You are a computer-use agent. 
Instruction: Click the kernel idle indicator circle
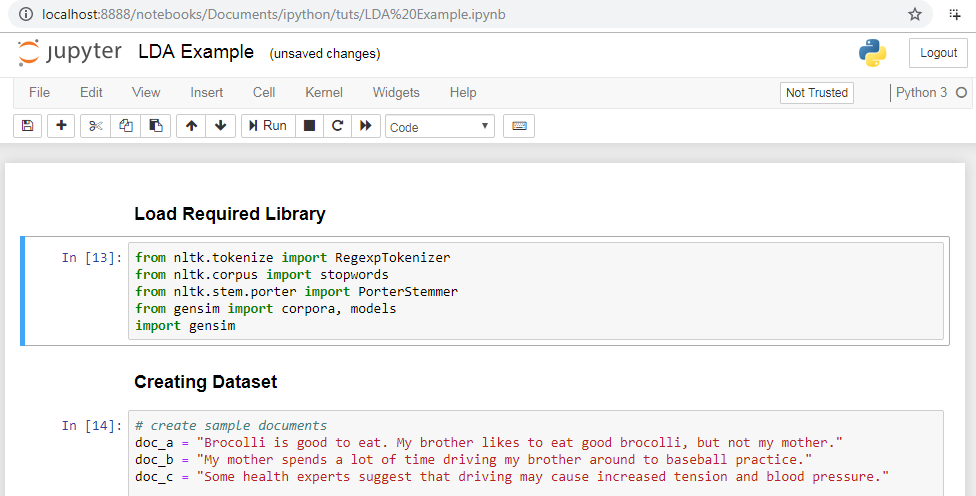961,93
